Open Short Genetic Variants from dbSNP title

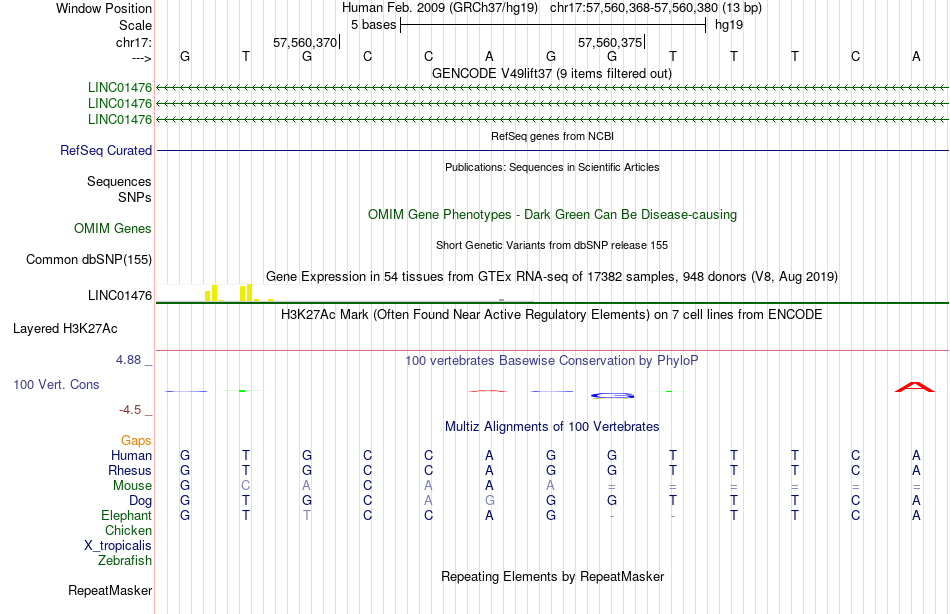tap(552, 245)
